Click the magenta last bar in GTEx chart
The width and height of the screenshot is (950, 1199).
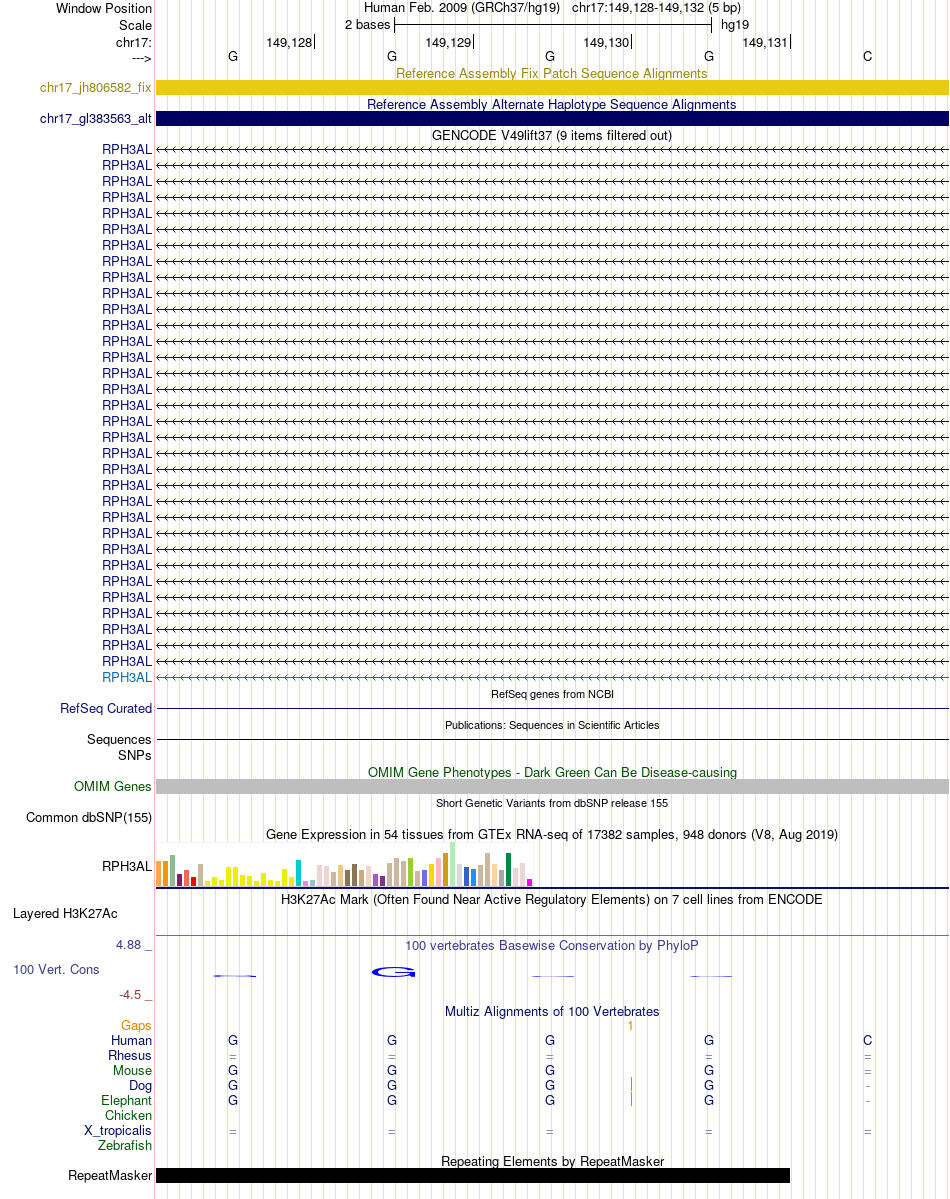point(530,882)
